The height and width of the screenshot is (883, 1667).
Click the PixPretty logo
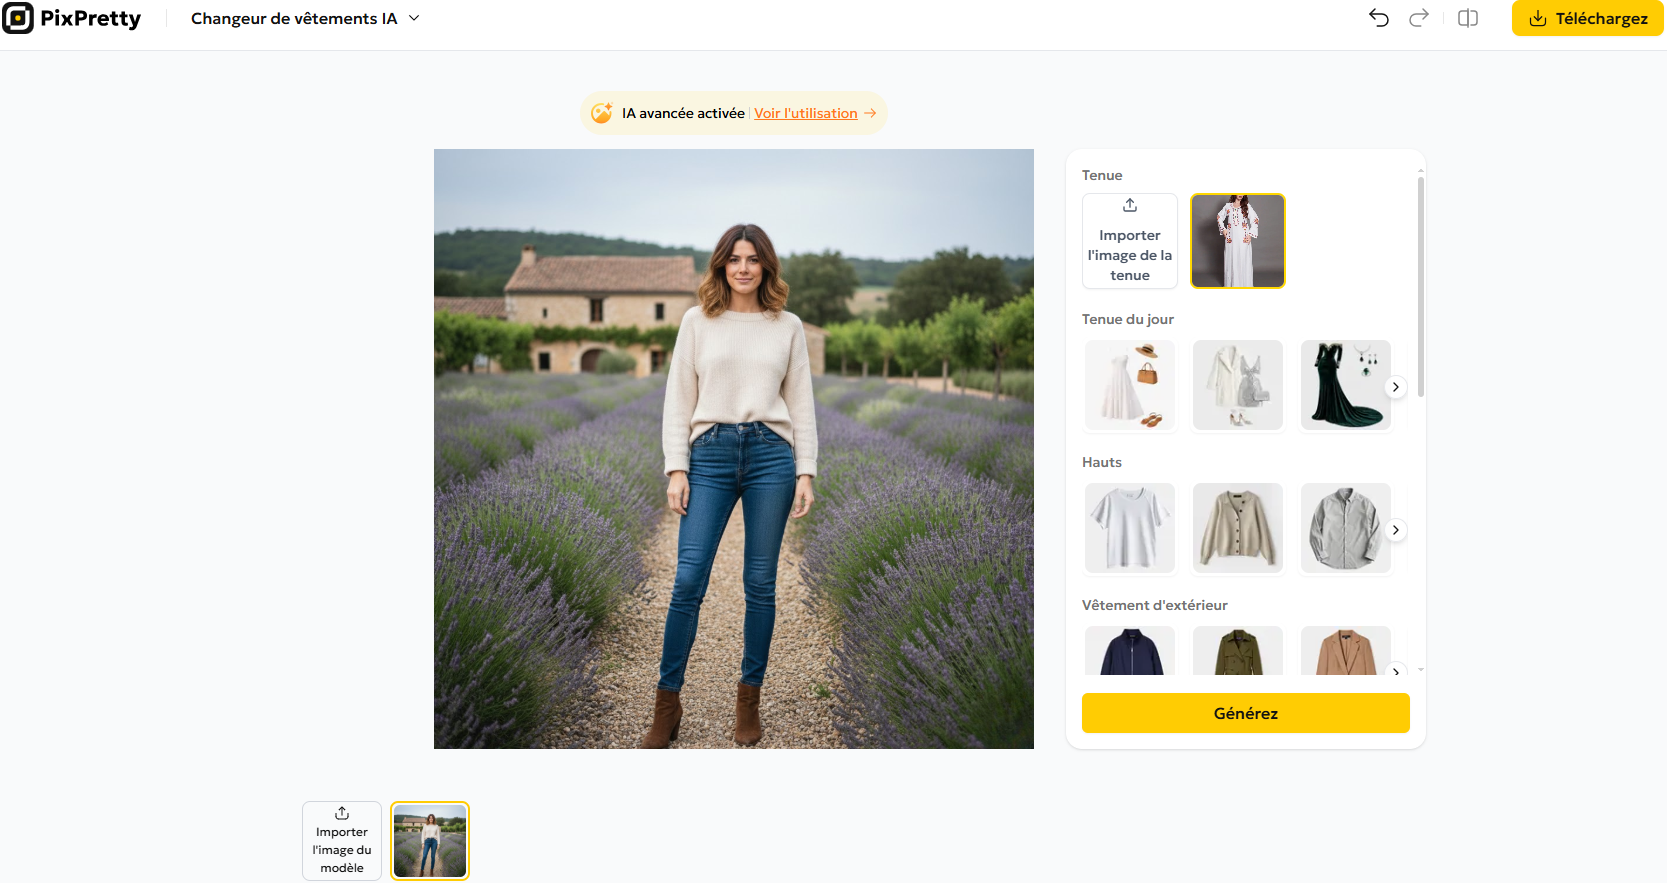[72, 18]
